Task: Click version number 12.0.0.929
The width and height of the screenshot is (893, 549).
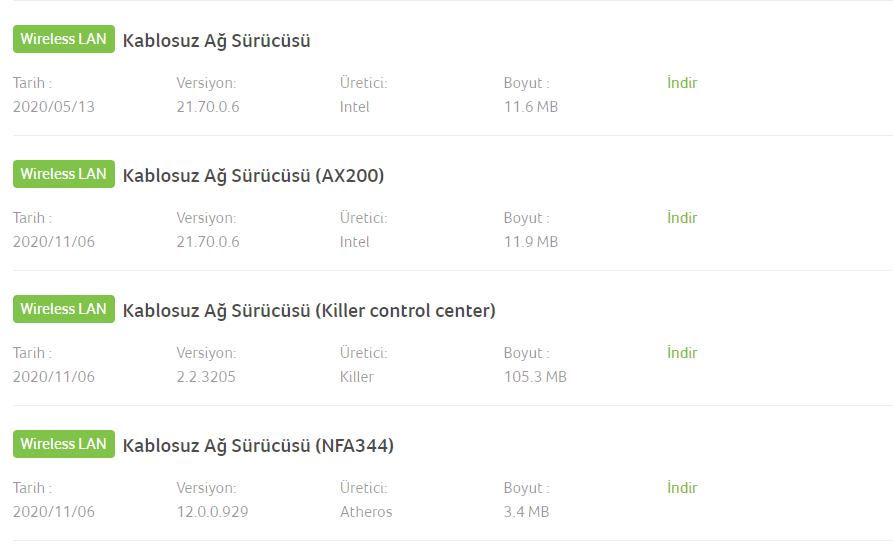Action: 212,512
